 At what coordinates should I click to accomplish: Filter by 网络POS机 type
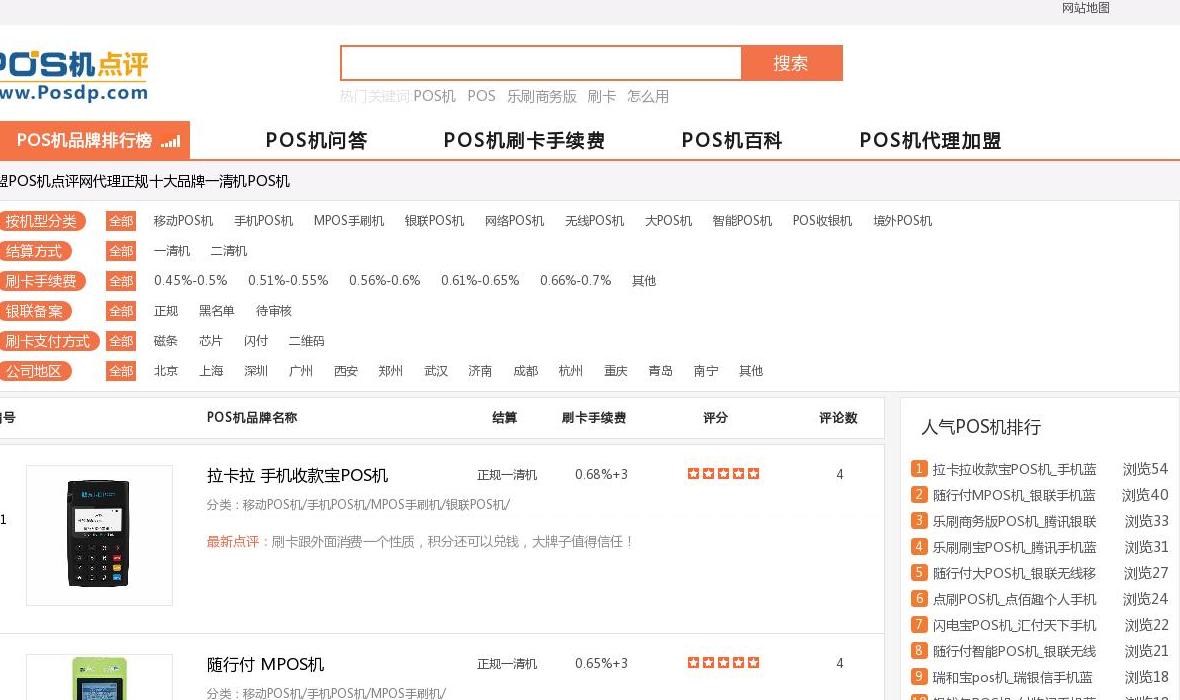point(514,221)
